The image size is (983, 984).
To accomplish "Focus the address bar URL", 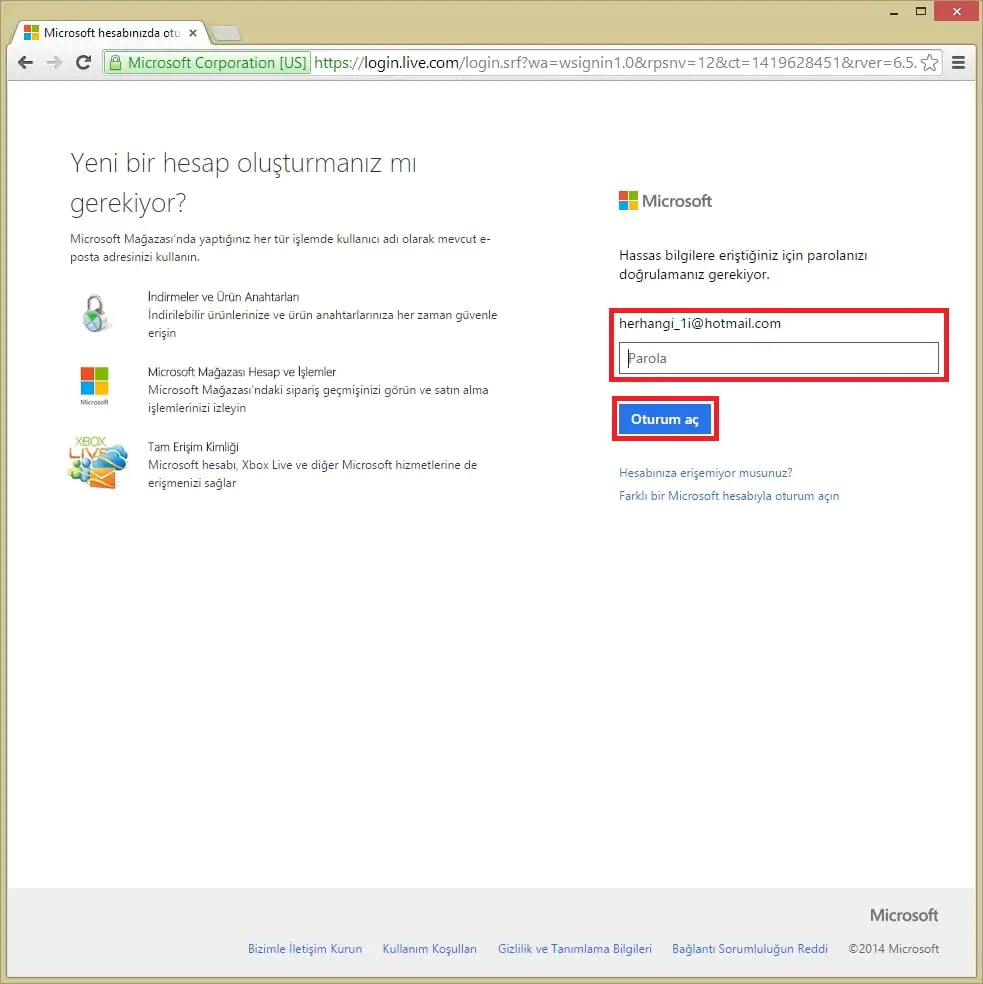I will point(615,63).
